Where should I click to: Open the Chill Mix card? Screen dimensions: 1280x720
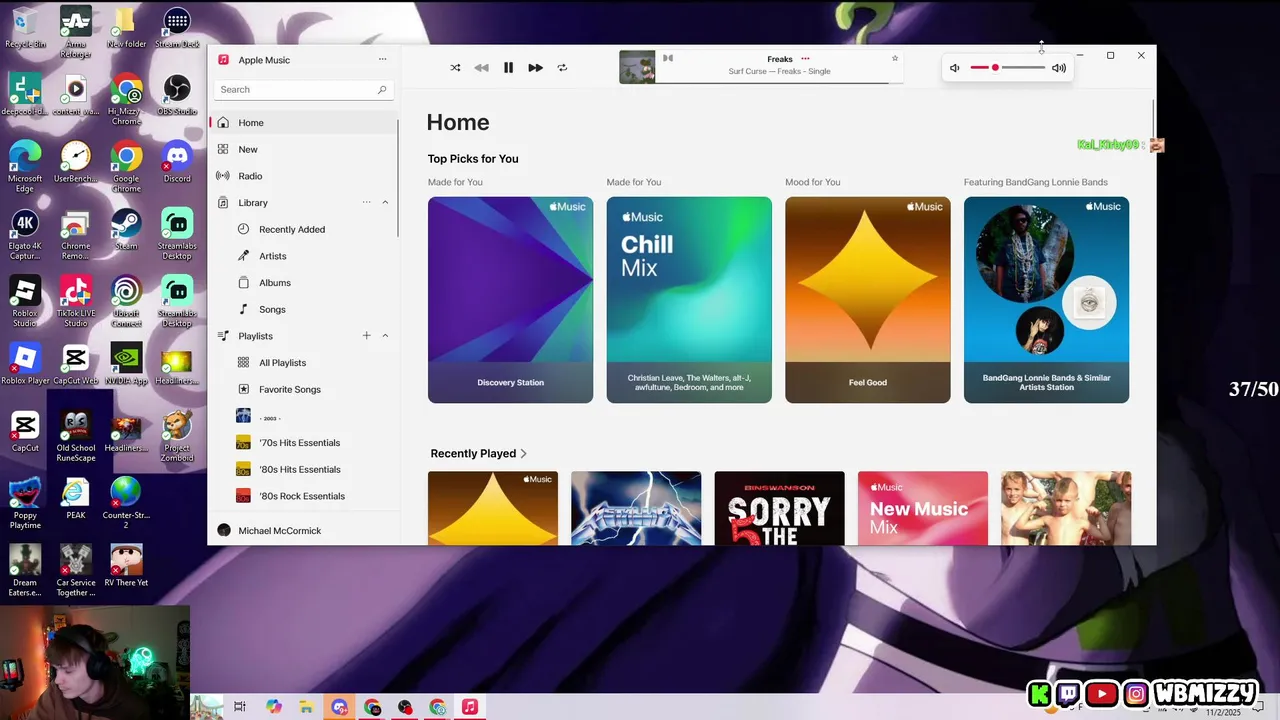point(689,300)
